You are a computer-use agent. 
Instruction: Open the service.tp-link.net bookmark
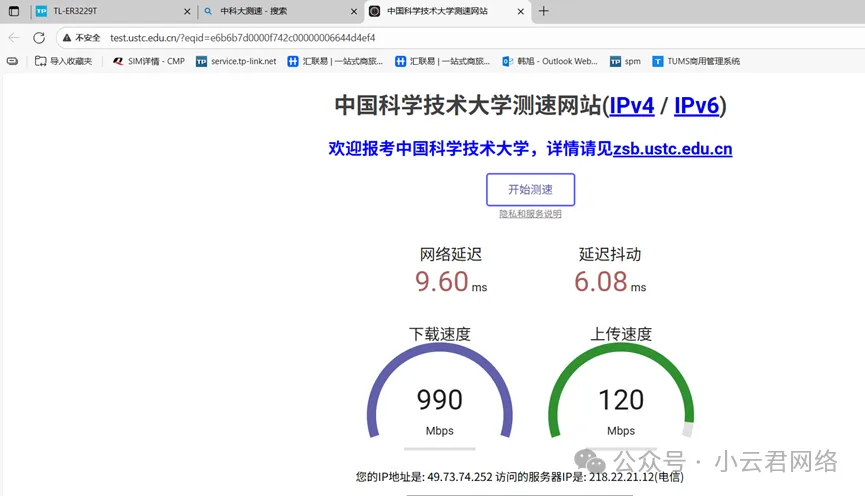[x=236, y=61]
